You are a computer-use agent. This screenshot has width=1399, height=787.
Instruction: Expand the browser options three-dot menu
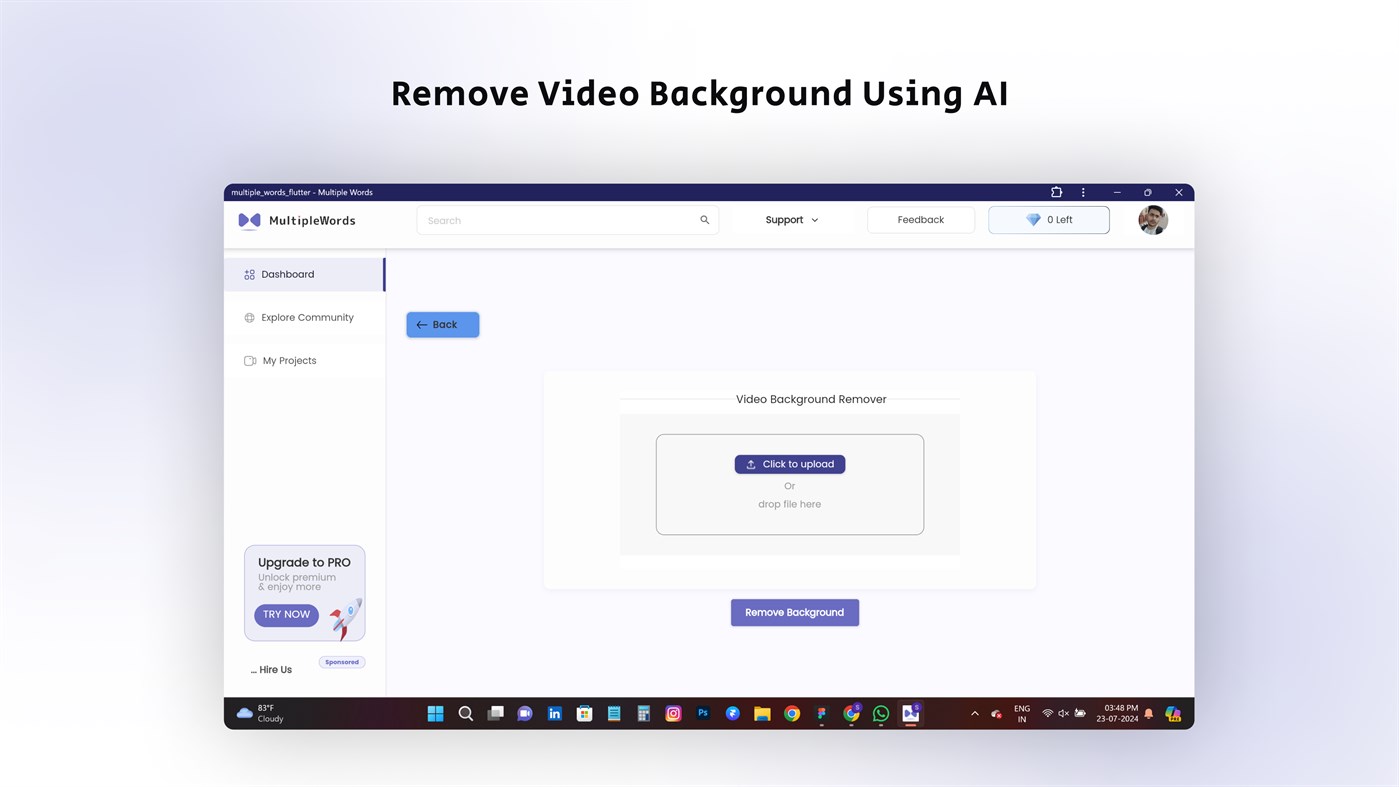1082,191
